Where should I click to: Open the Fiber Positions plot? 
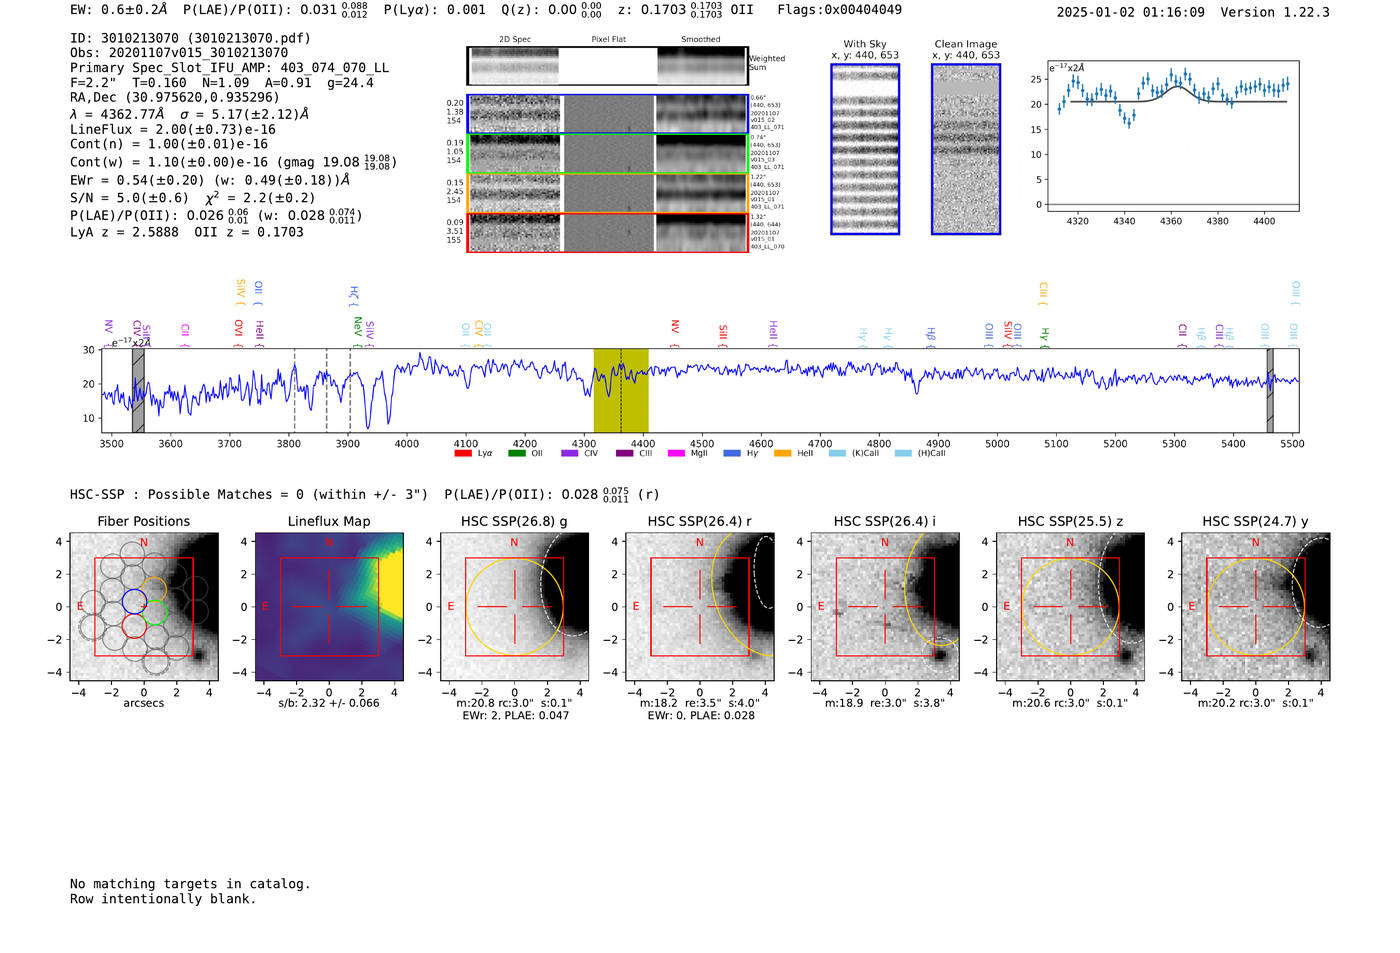click(x=144, y=607)
